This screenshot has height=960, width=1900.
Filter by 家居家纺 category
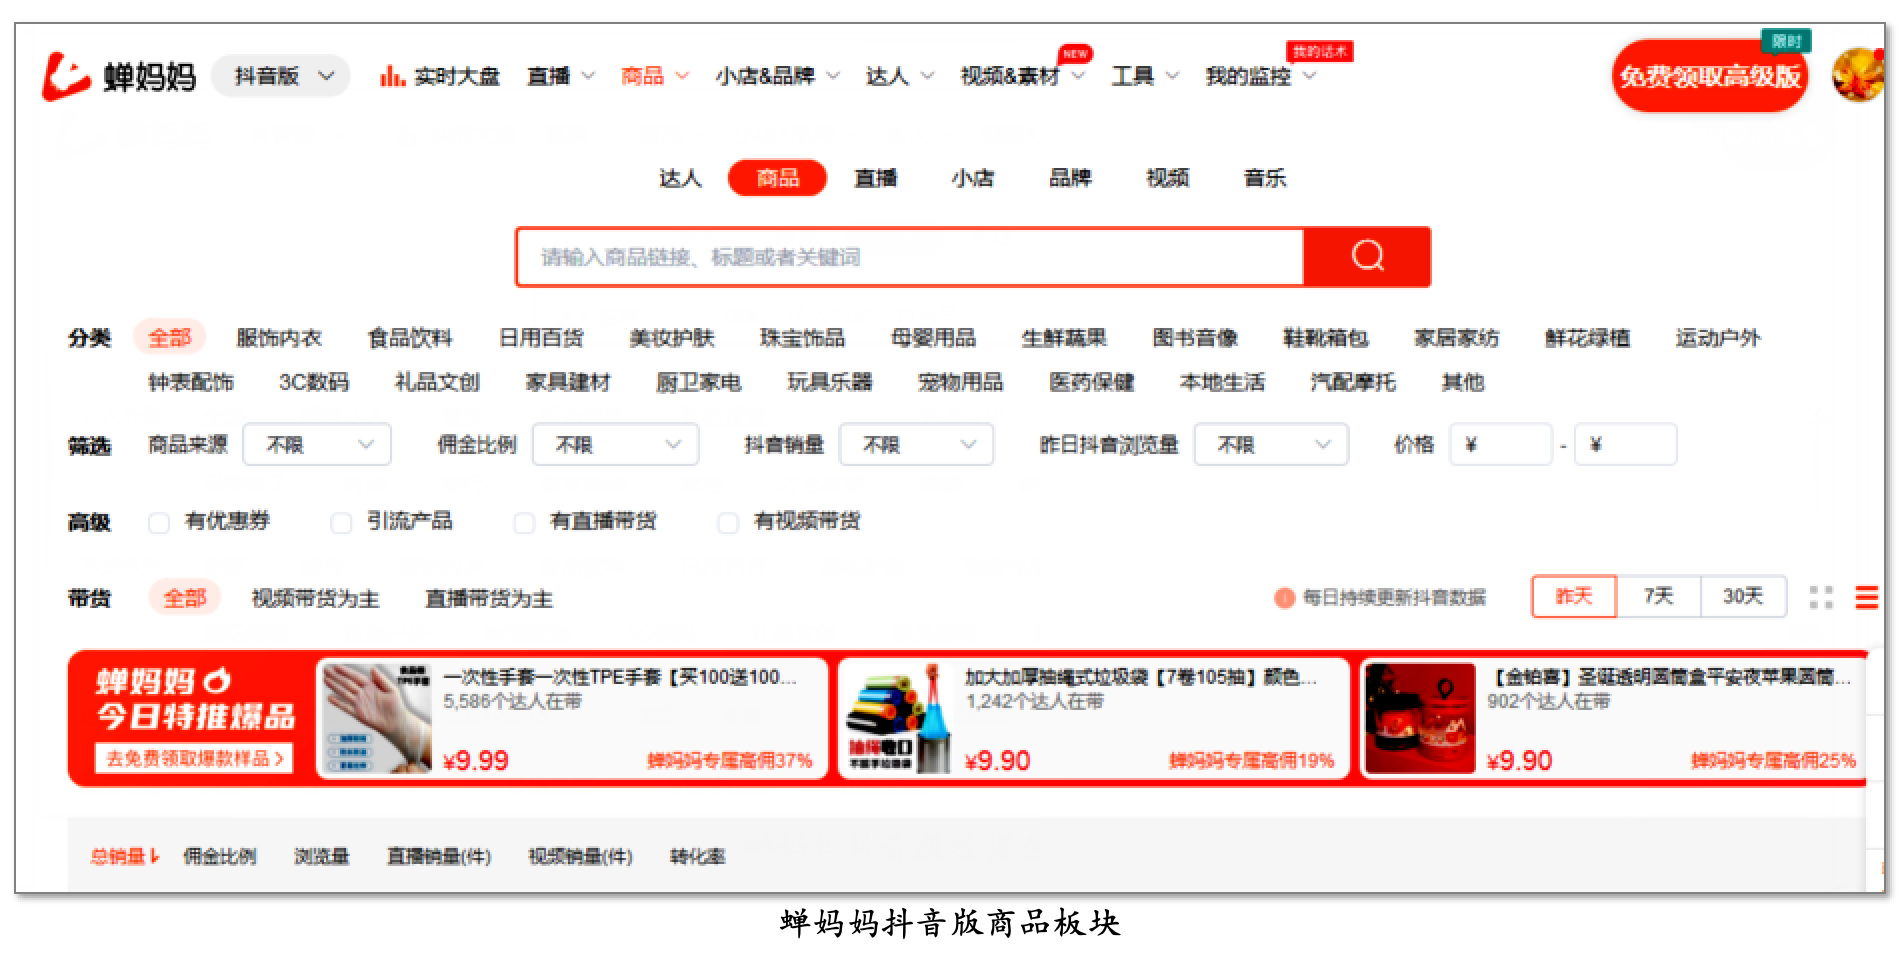[x=1457, y=338]
